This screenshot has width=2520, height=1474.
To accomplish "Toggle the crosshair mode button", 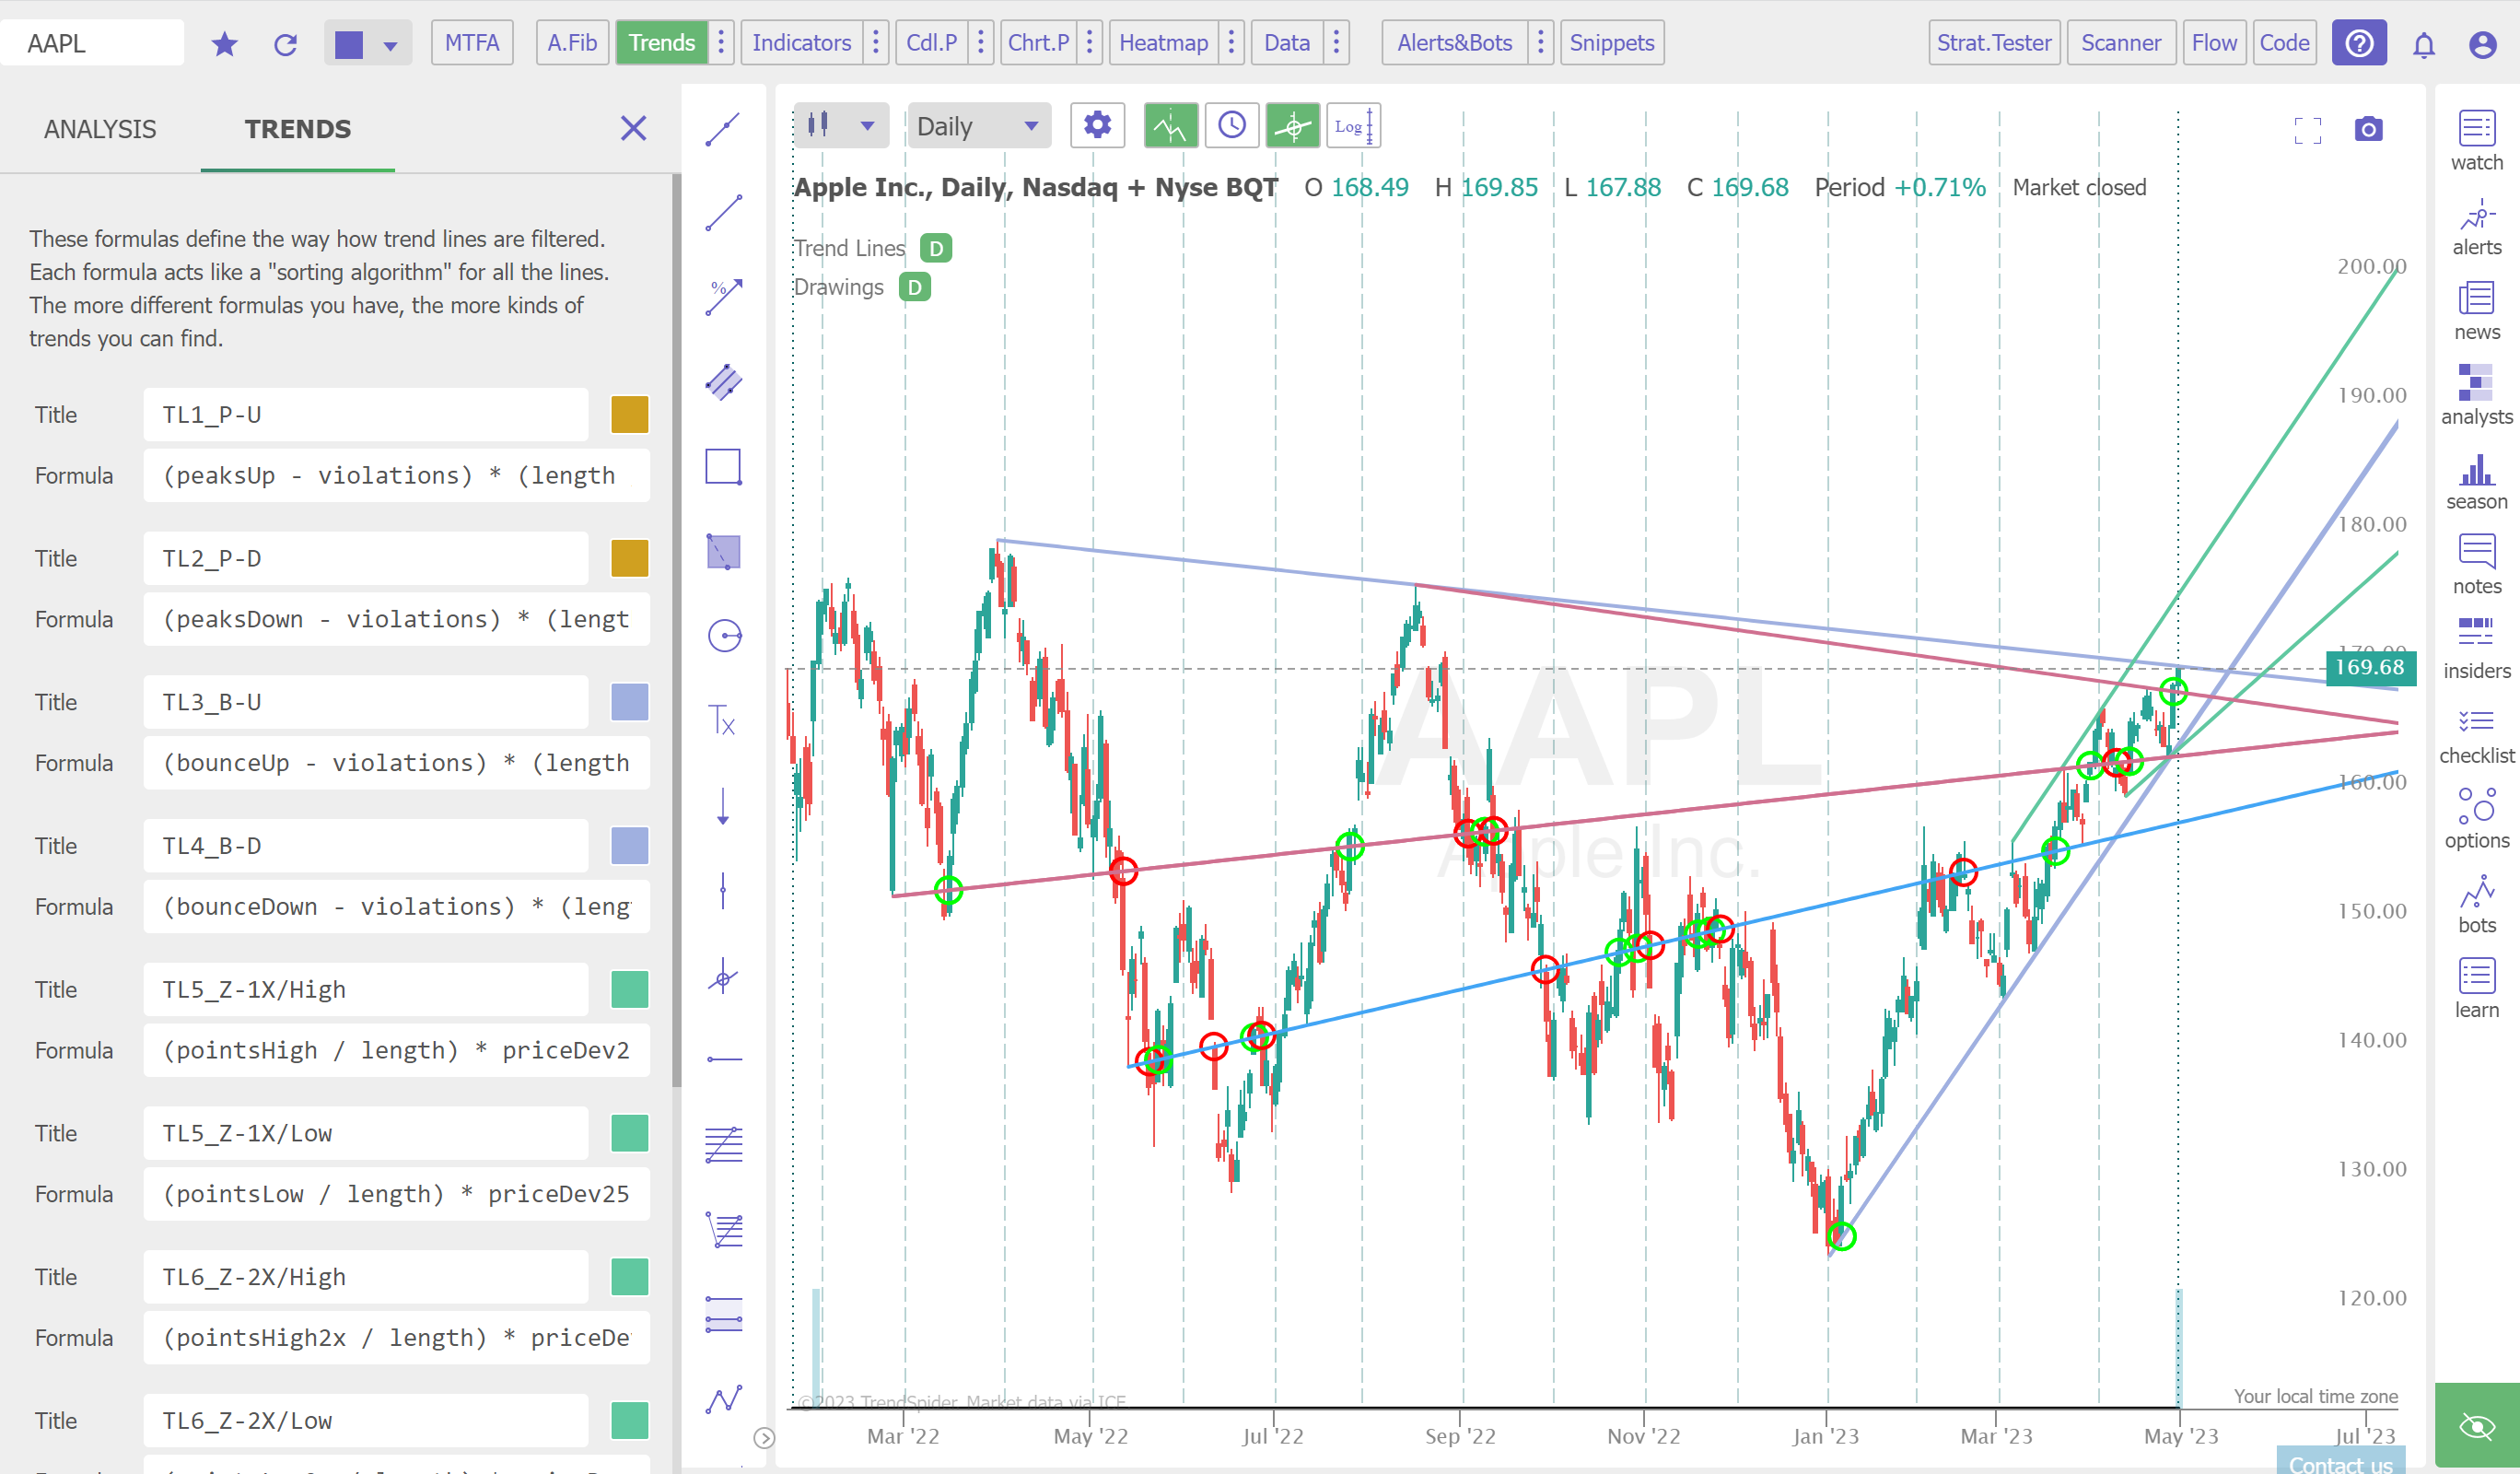I will [1292, 126].
